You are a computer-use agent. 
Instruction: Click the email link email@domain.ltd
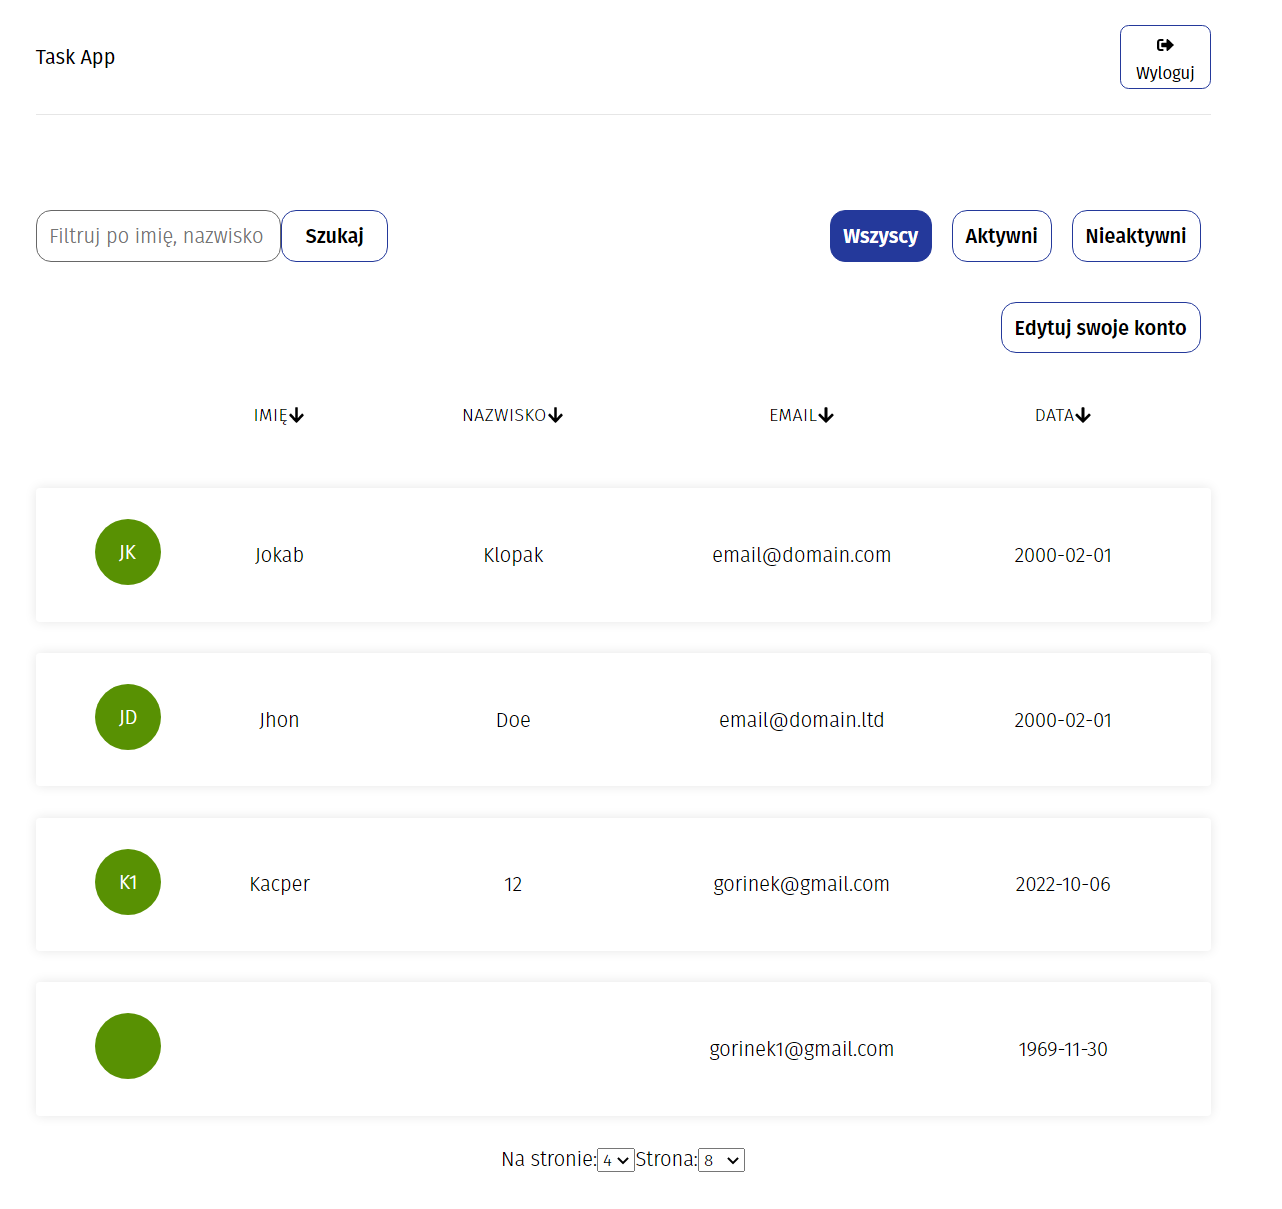click(801, 719)
